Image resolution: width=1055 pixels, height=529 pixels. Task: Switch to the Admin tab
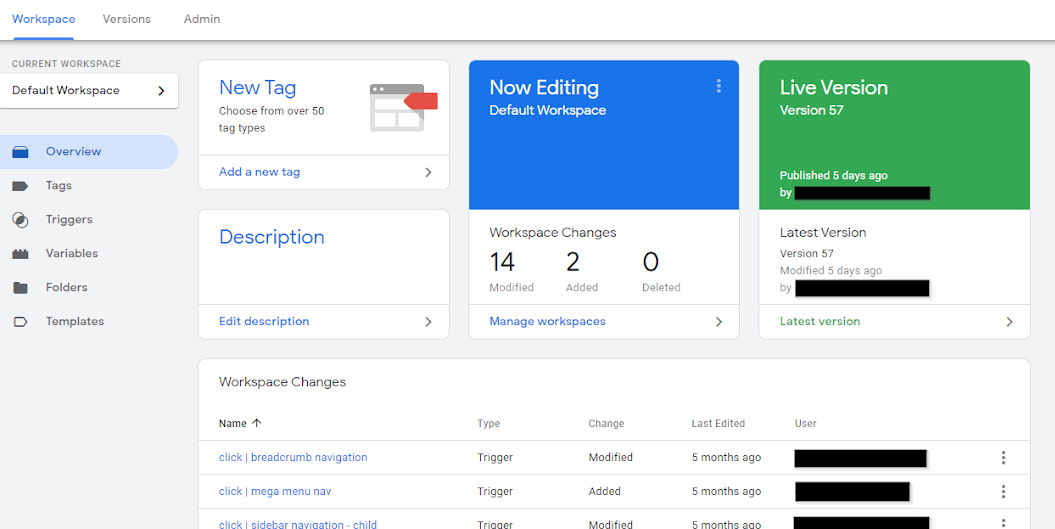(202, 19)
